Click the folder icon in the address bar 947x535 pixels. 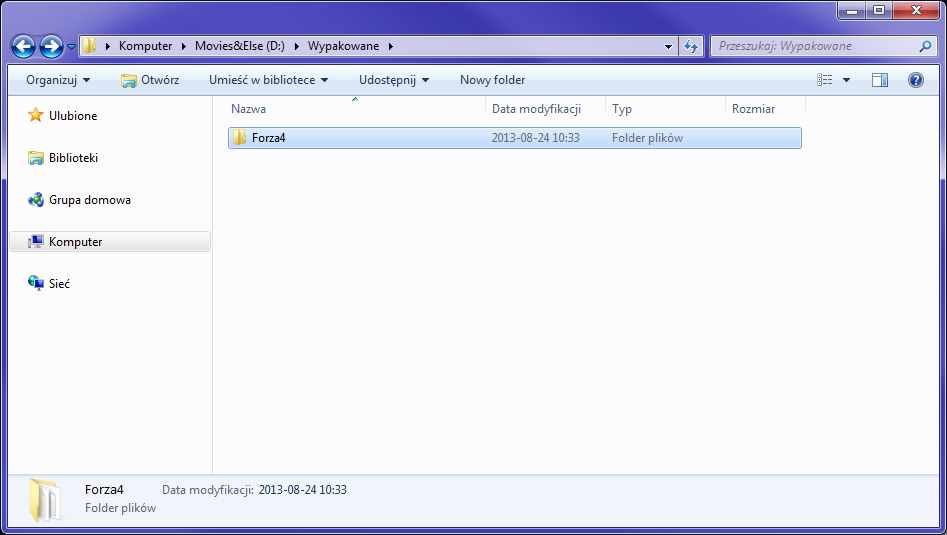[x=89, y=46]
